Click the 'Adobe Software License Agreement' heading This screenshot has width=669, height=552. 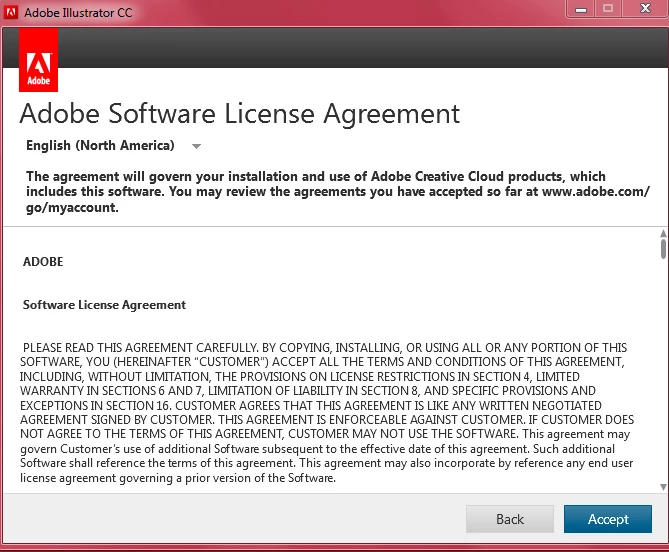click(x=240, y=113)
